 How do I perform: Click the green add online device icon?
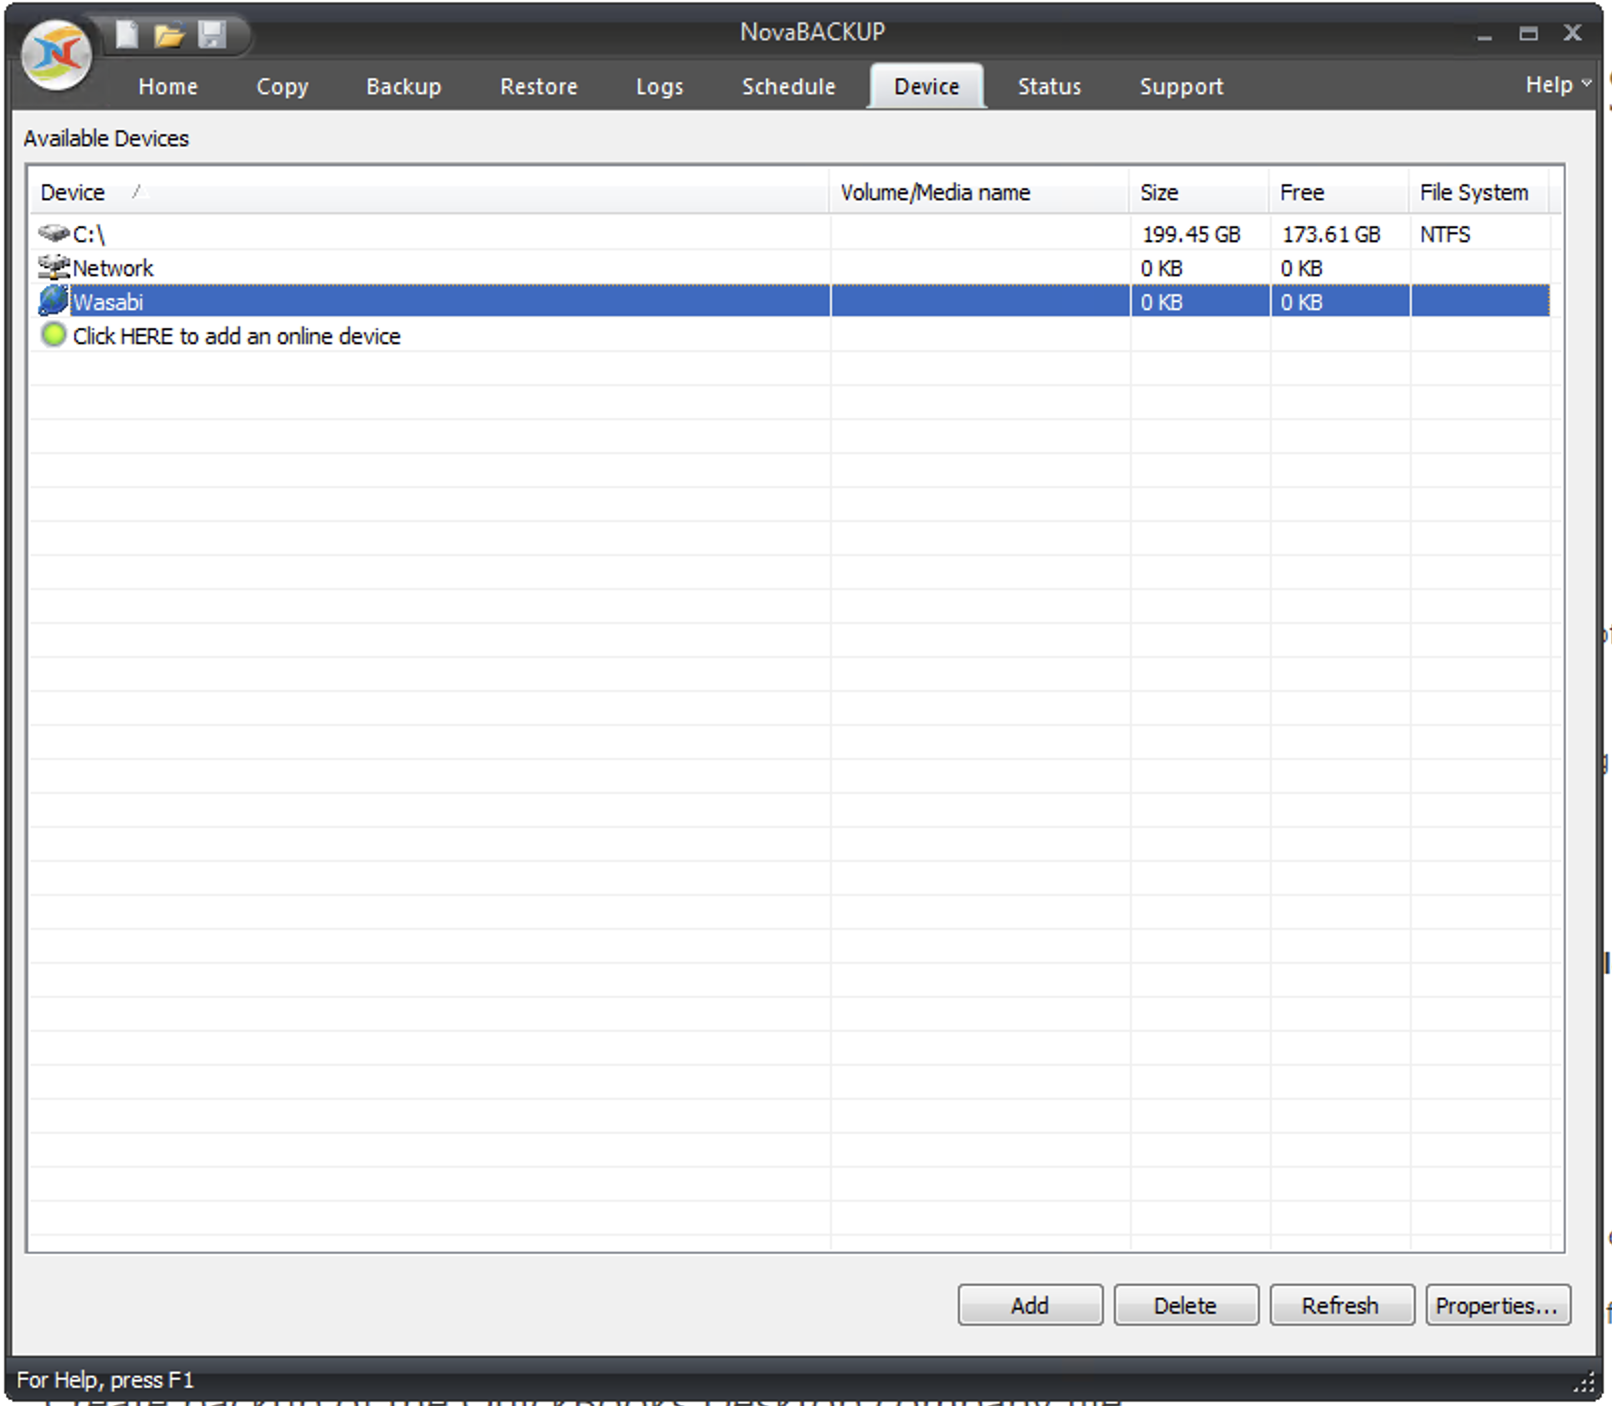[x=54, y=335]
